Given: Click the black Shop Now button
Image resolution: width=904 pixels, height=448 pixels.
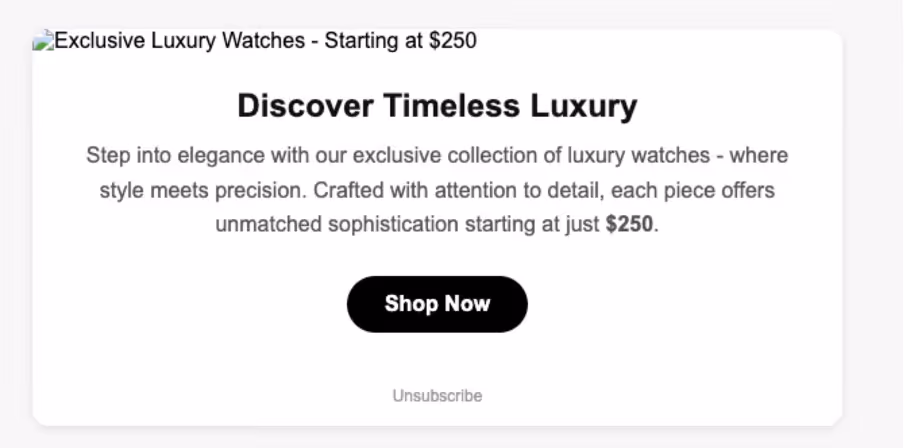Looking at the screenshot, I should pos(437,304).
